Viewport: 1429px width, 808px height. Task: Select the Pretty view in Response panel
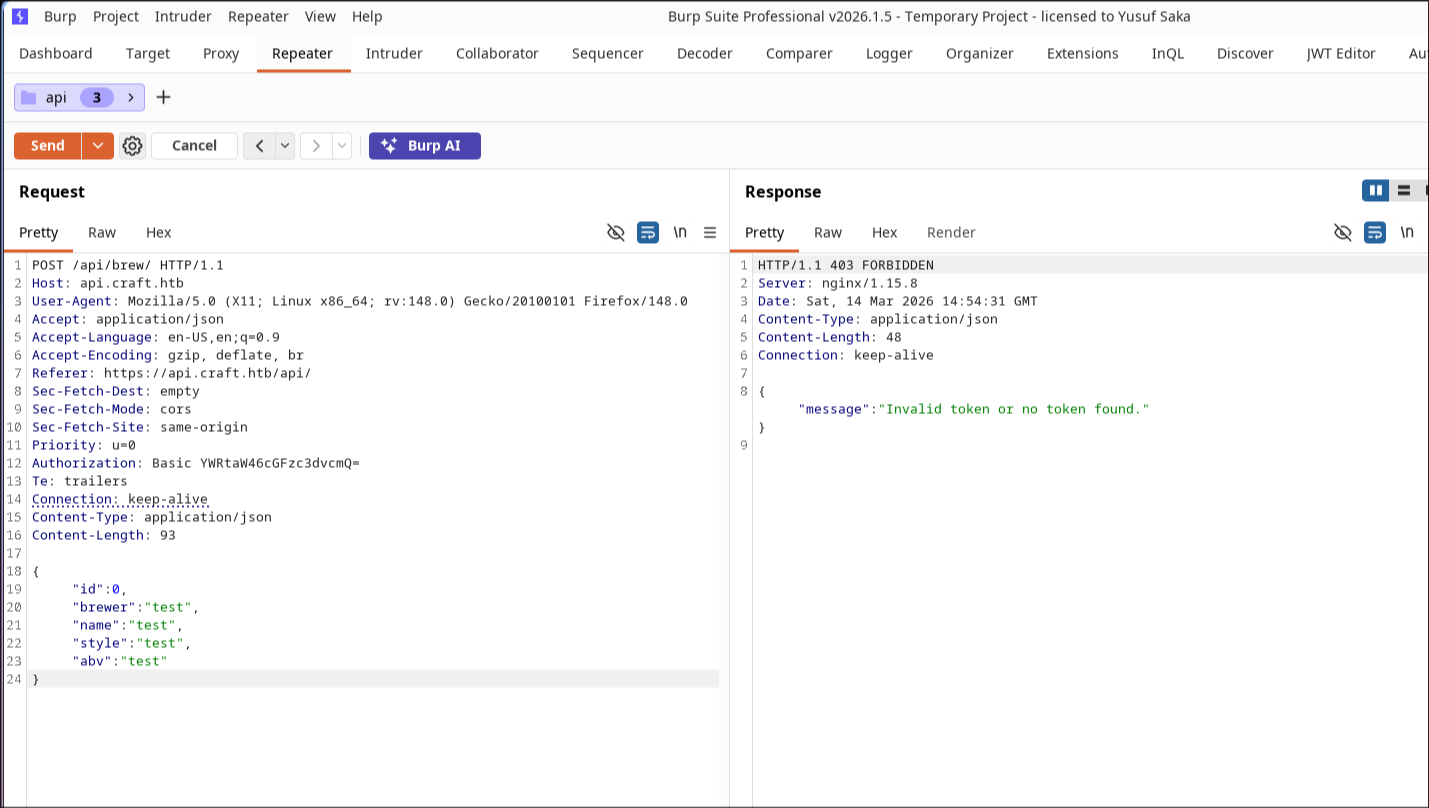coord(765,232)
